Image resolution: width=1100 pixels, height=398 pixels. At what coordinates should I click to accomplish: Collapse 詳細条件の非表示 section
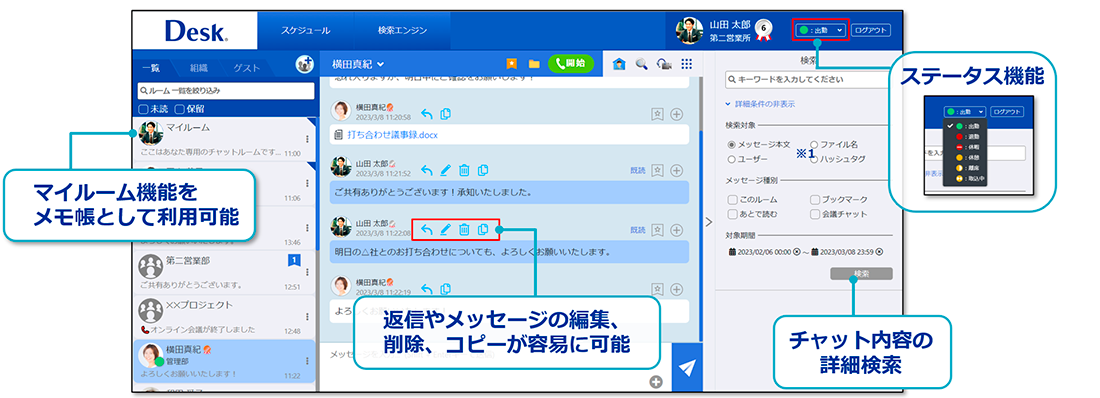(760, 104)
